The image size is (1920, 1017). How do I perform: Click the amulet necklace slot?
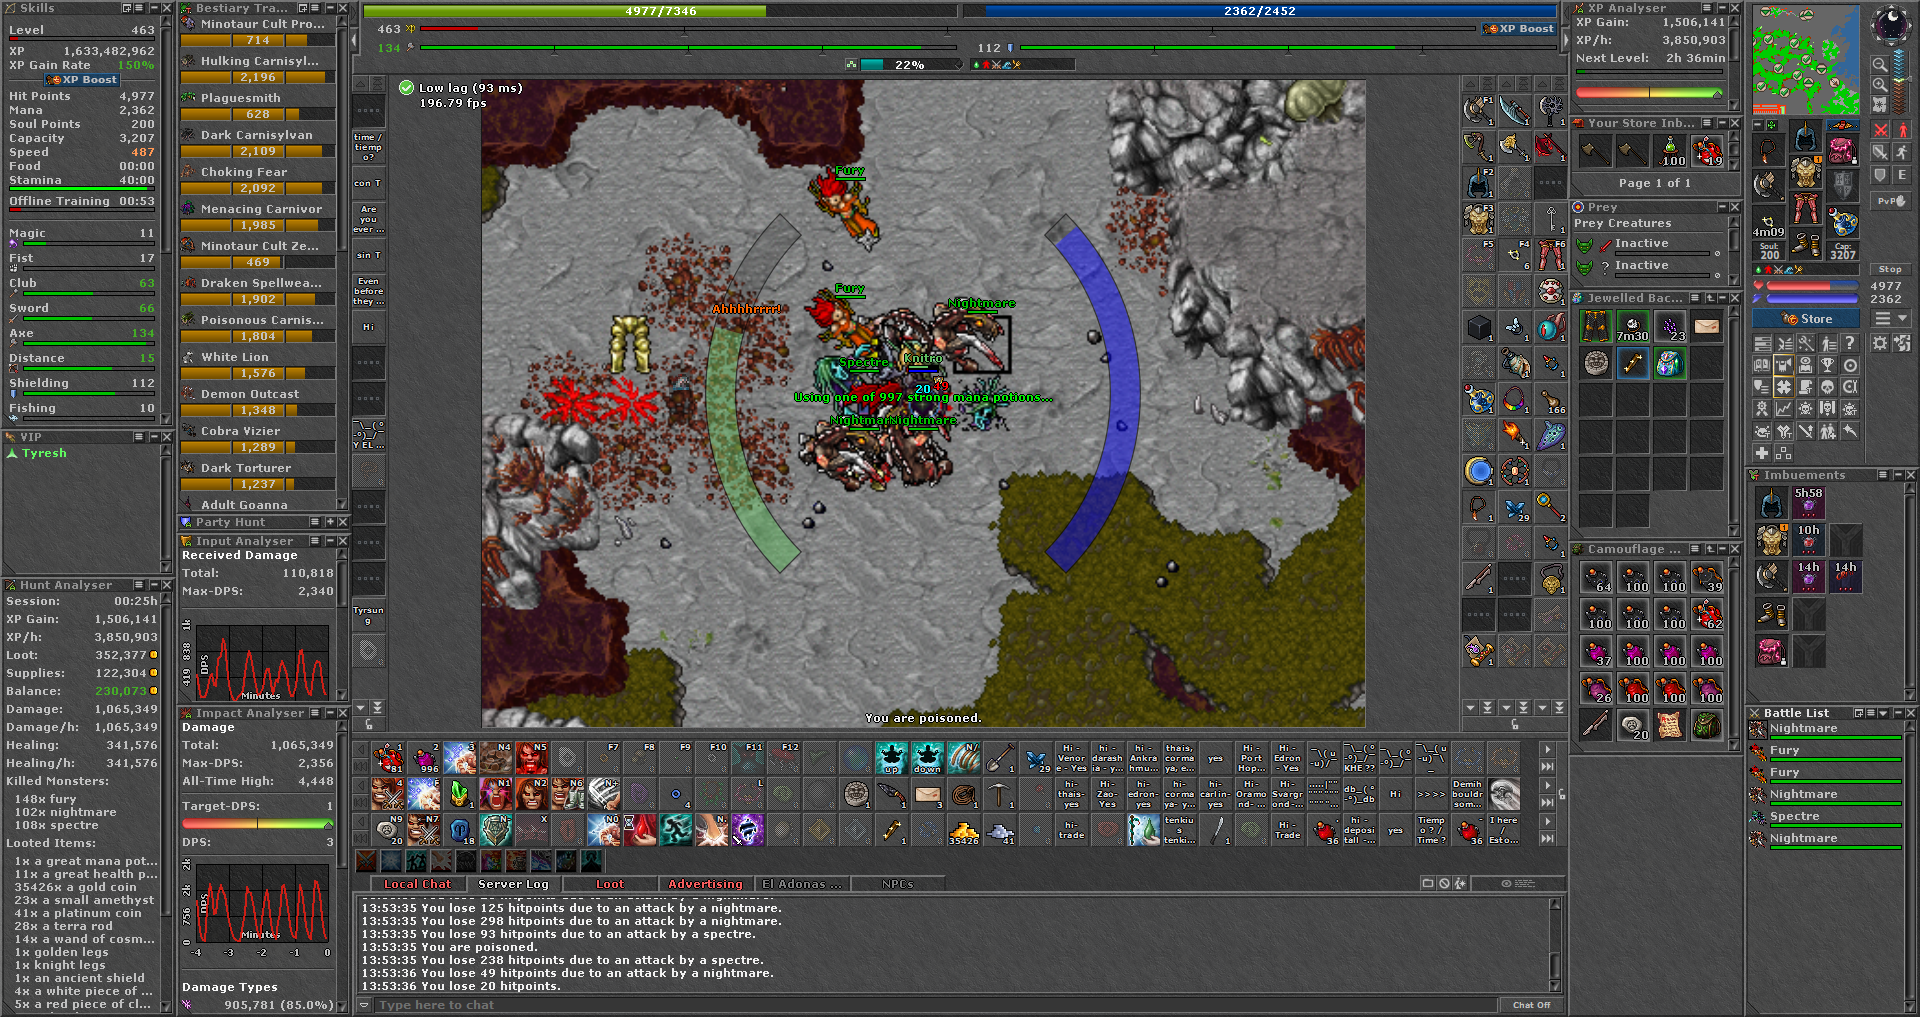(x=1768, y=150)
